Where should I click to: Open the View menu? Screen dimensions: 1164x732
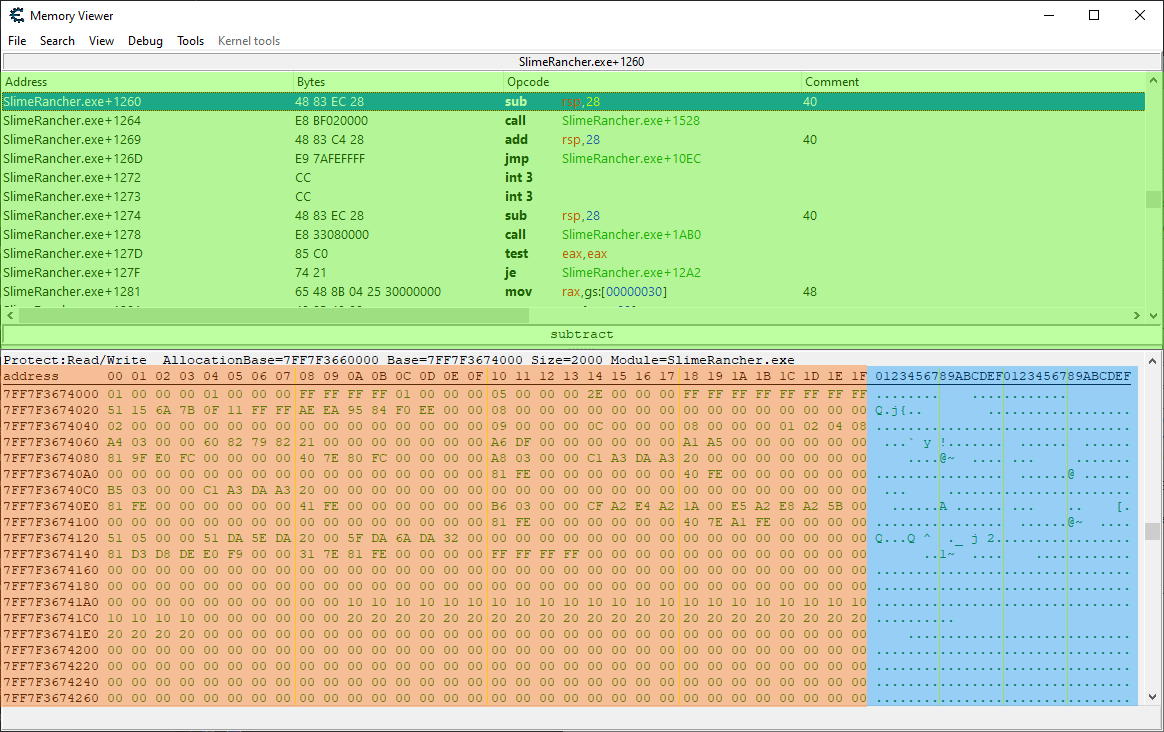(101, 41)
